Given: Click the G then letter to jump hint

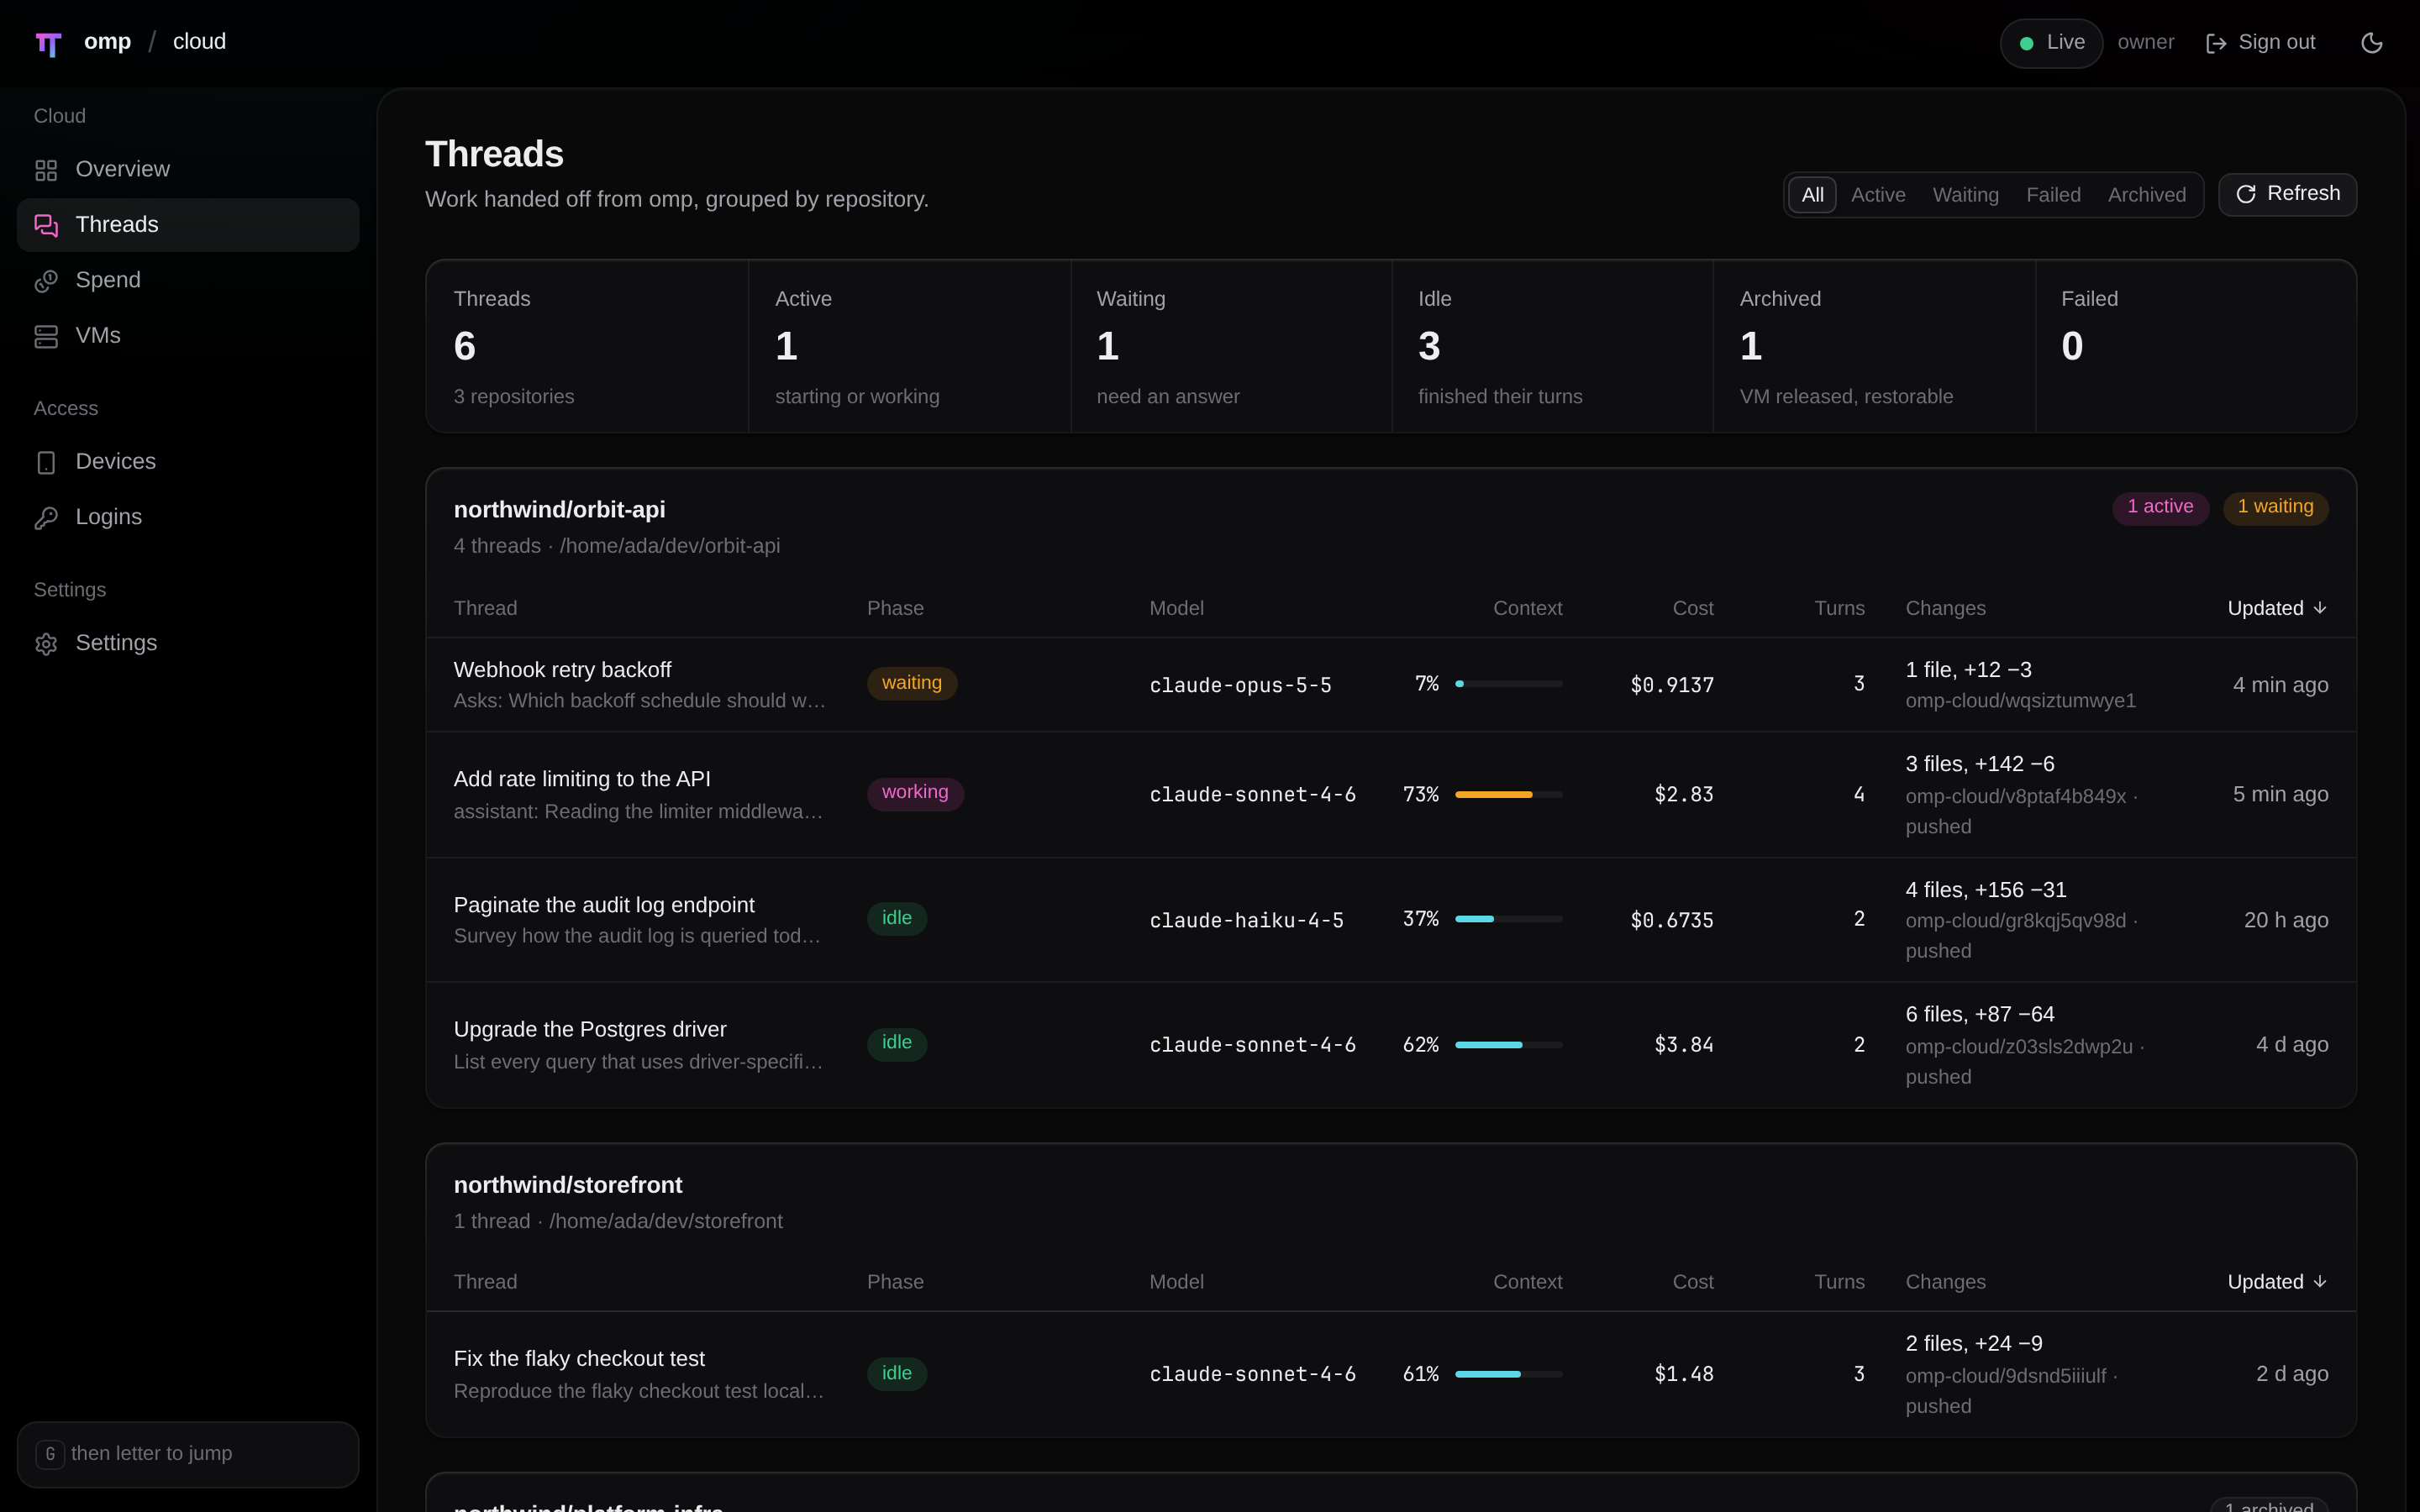Looking at the screenshot, I should pyautogui.click(x=188, y=1454).
